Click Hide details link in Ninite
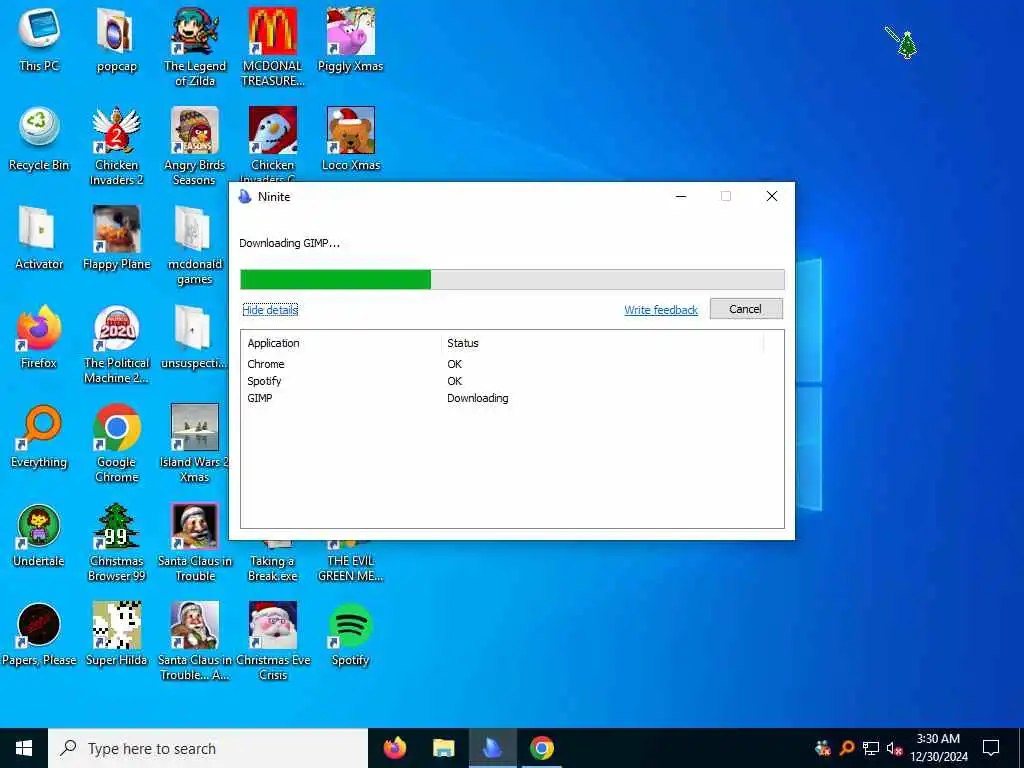This screenshot has height=768, width=1024. pos(270,310)
